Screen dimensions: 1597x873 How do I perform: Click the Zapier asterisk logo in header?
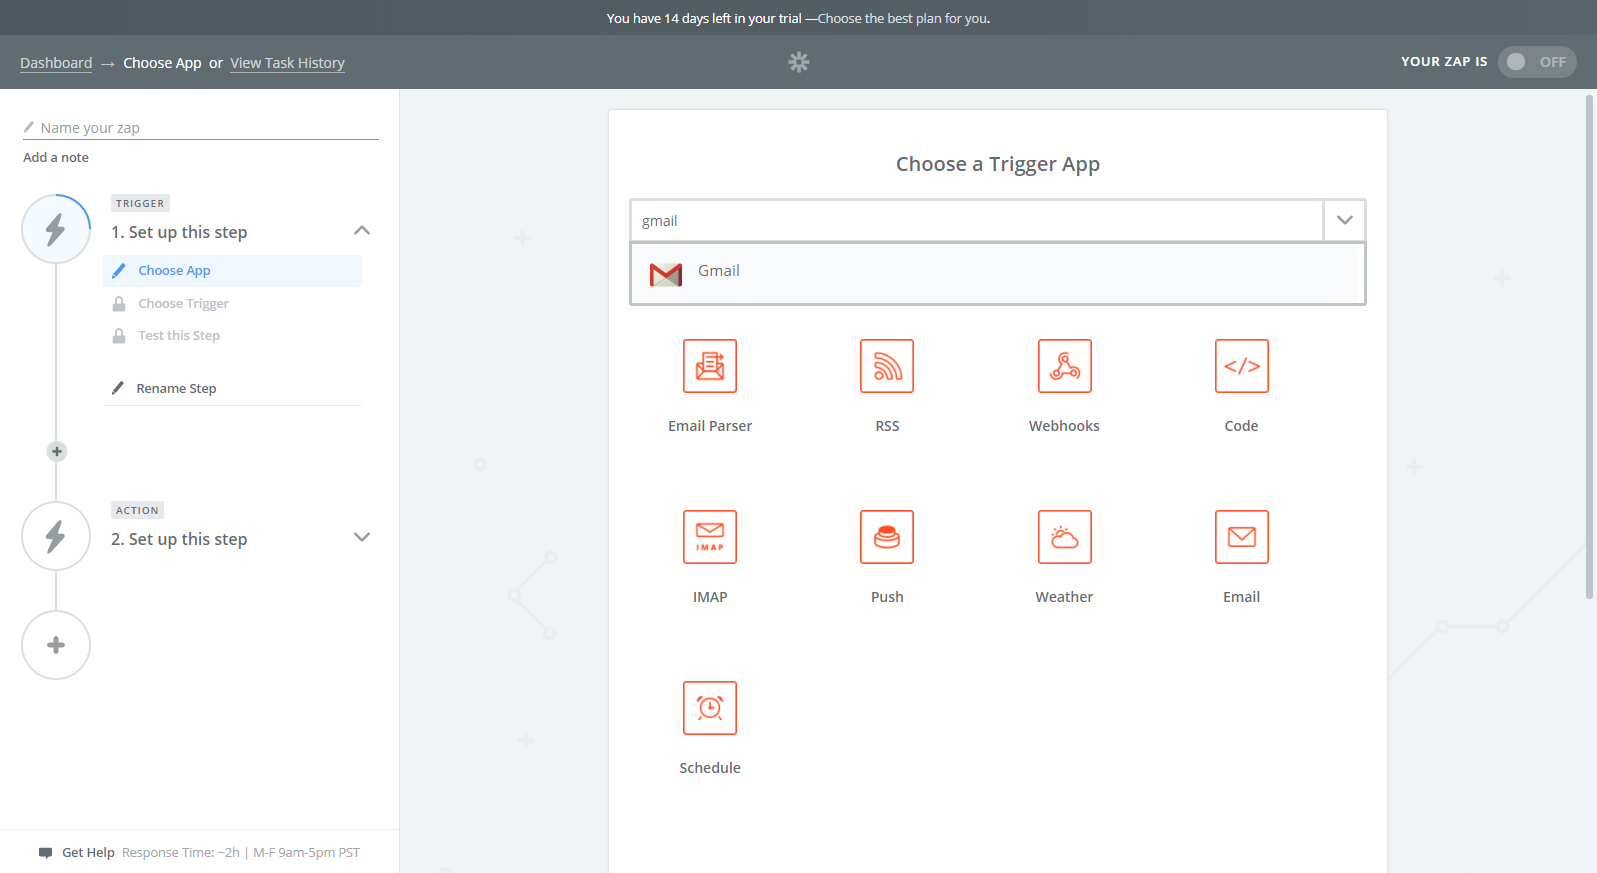click(x=798, y=62)
